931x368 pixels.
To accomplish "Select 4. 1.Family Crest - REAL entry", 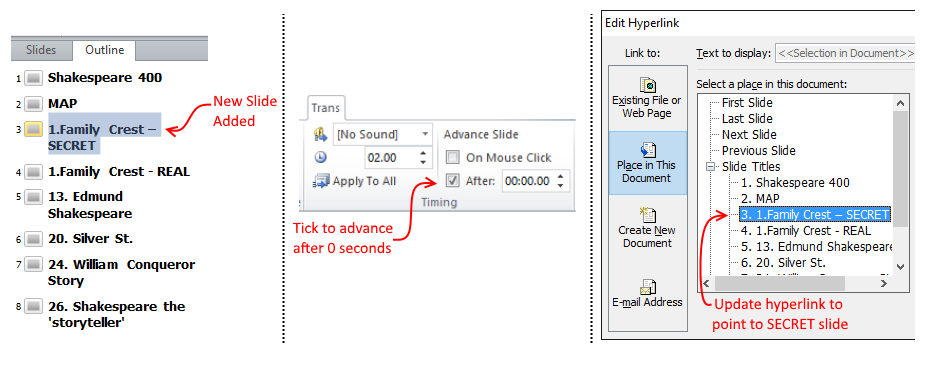I will tap(805, 231).
